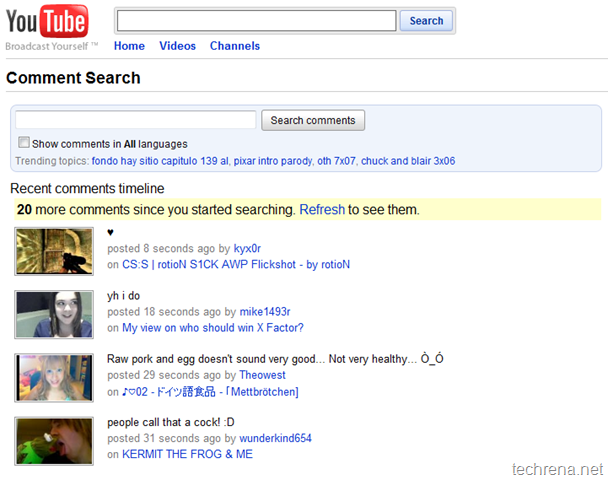This screenshot has width=608, height=480.
Task: Click the 'yh i do' comment text
Action: coord(123,296)
